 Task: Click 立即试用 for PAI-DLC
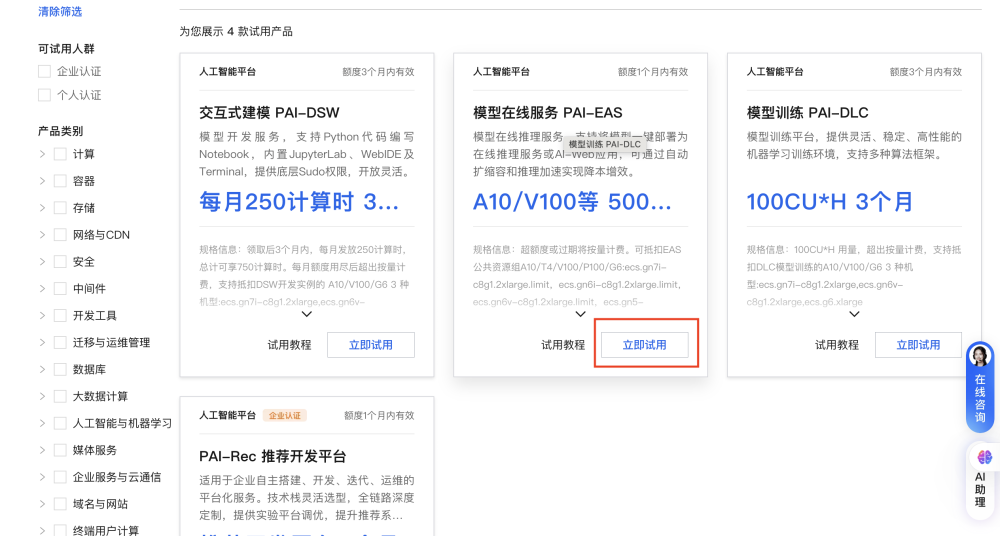tap(918, 345)
